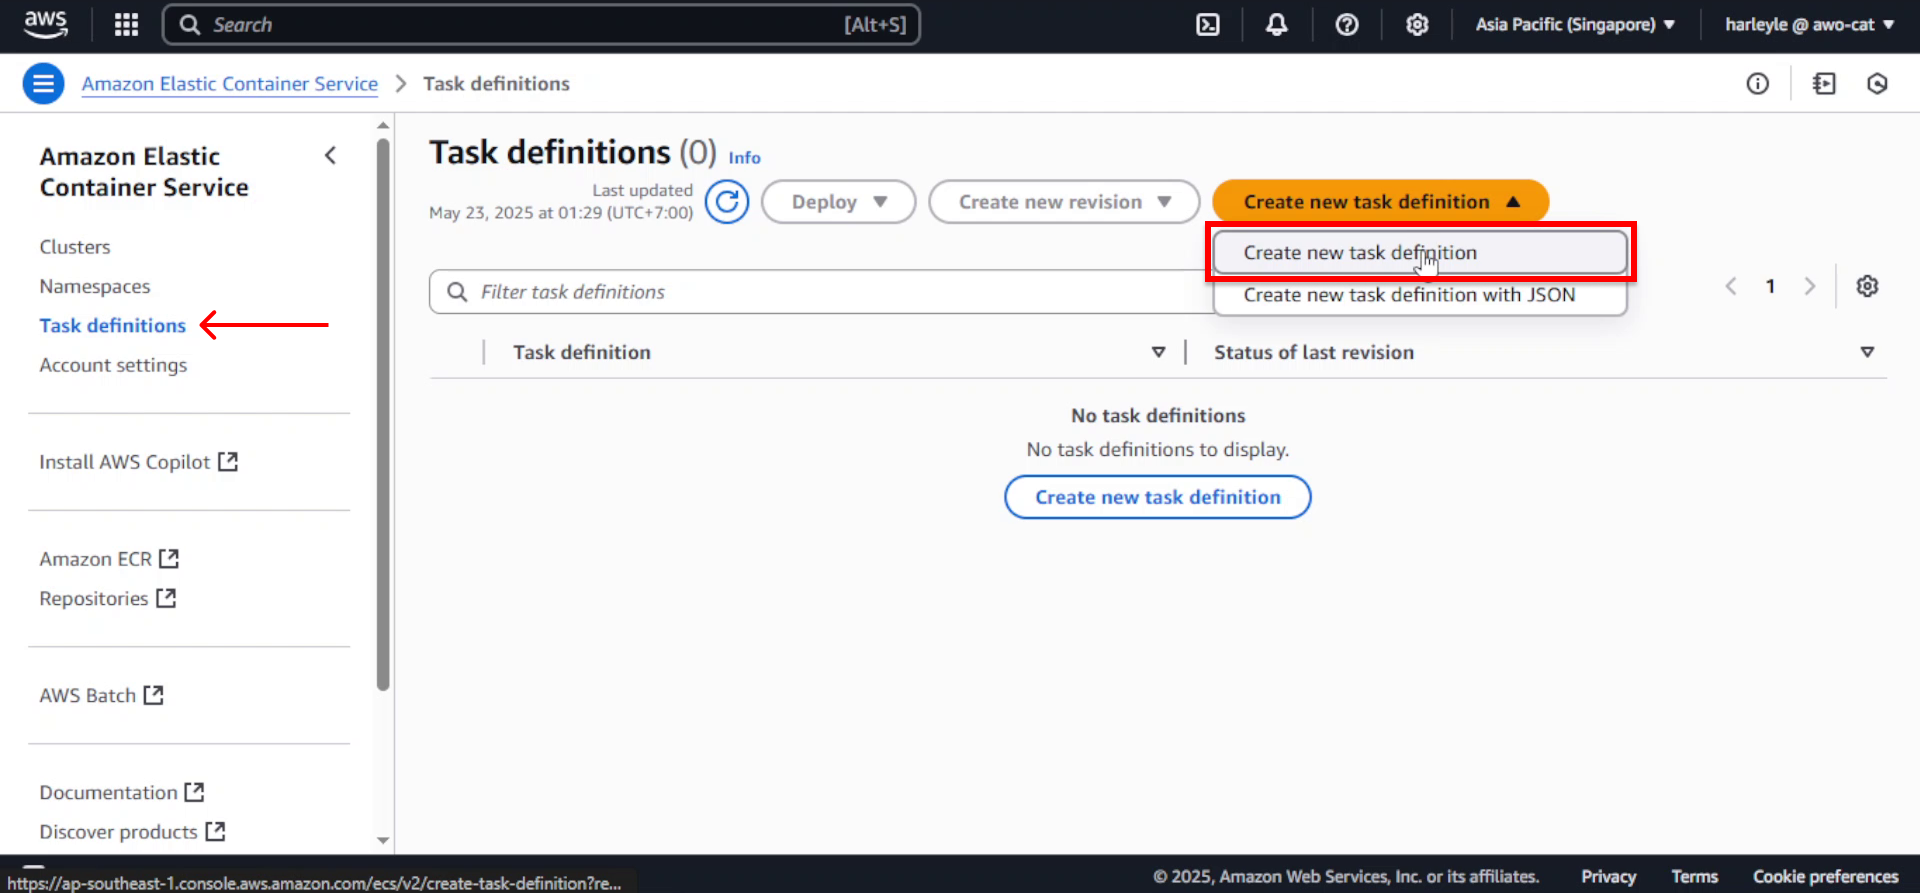Open the AWS Batch external link
The height and width of the screenshot is (893, 1920).
point(101,695)
